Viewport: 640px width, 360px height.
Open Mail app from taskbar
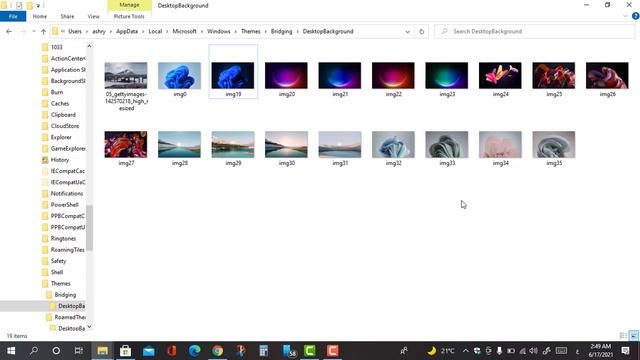(149, 351)
